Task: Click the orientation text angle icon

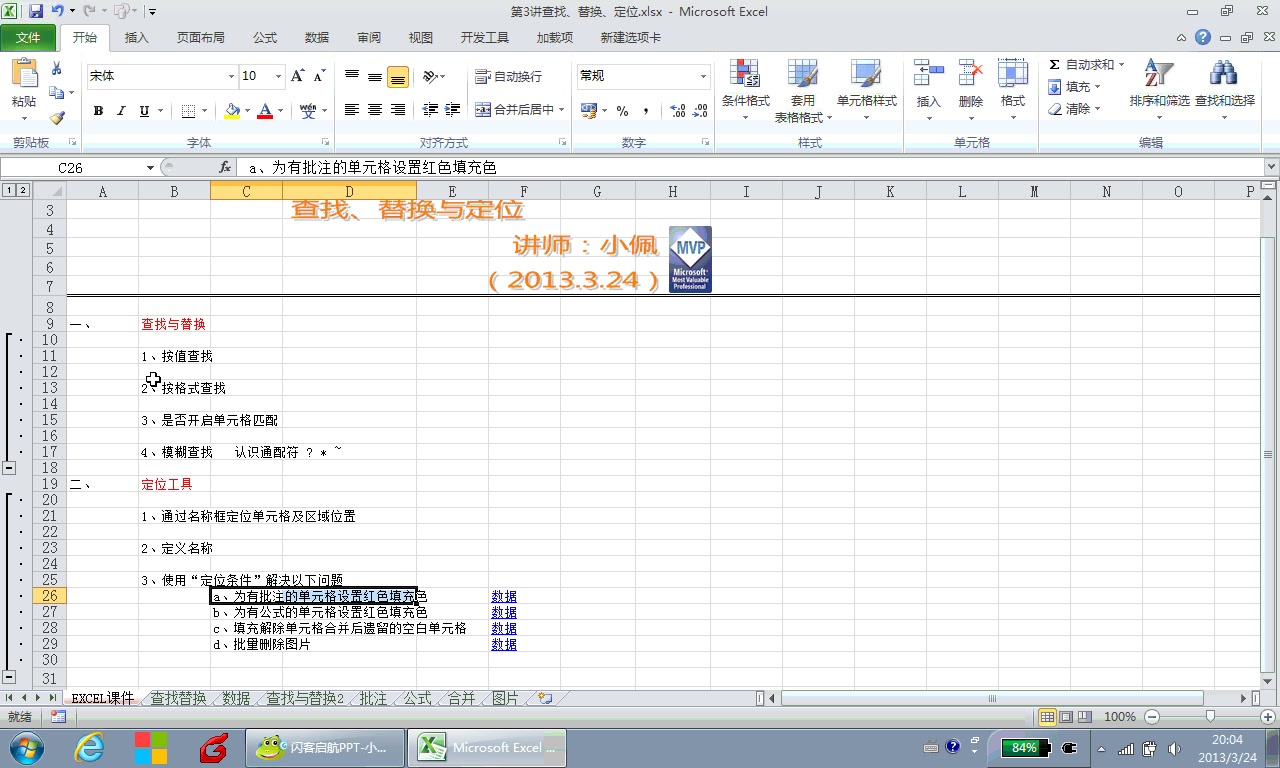Action: click(430, 76)
